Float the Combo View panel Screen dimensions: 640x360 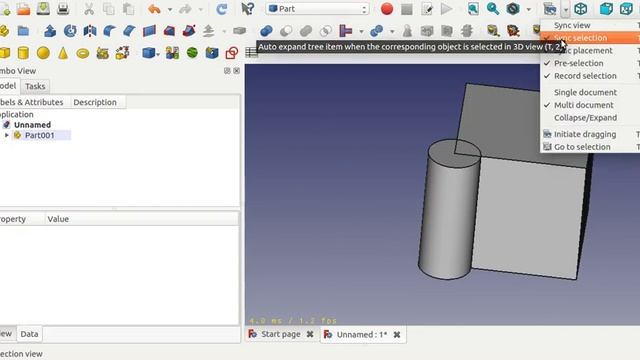[x=227, y=71]
